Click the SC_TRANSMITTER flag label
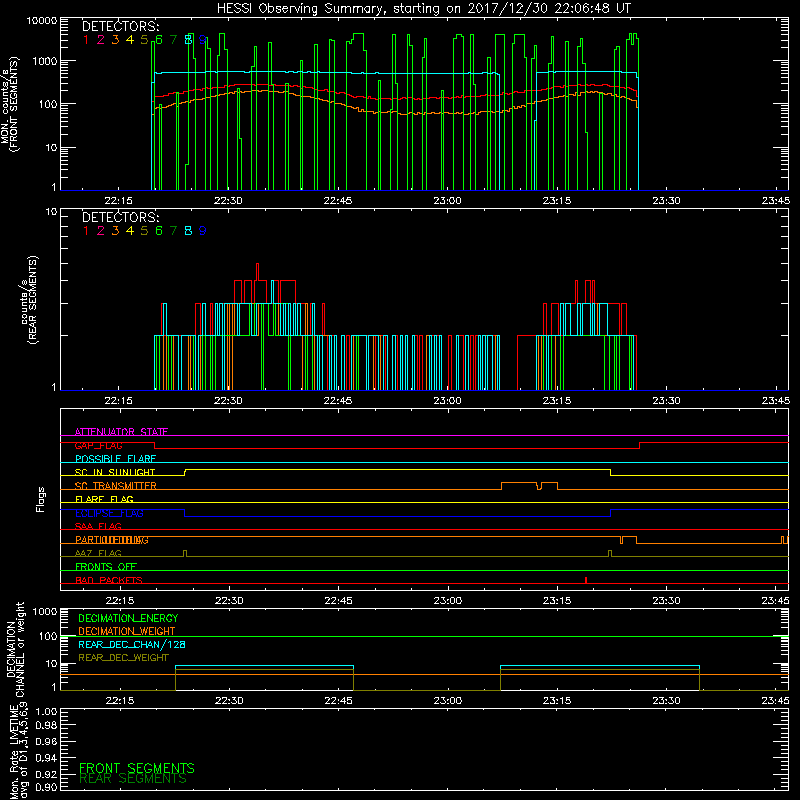The image size is (800, 800). tap(116, 486)
